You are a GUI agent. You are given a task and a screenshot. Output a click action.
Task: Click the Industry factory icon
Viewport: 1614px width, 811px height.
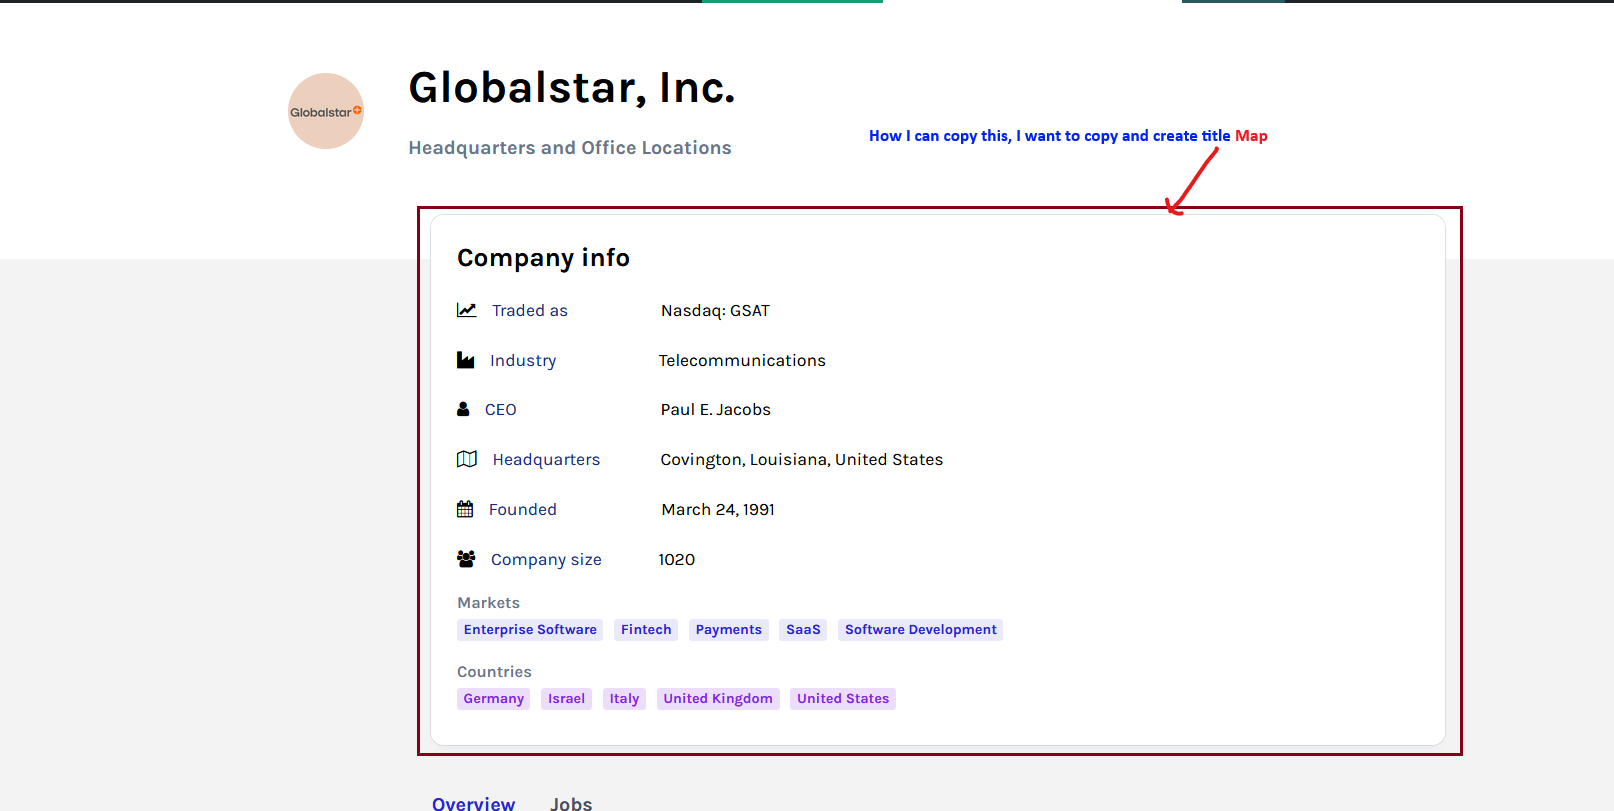pyautogui.click(x=466, y=360)
